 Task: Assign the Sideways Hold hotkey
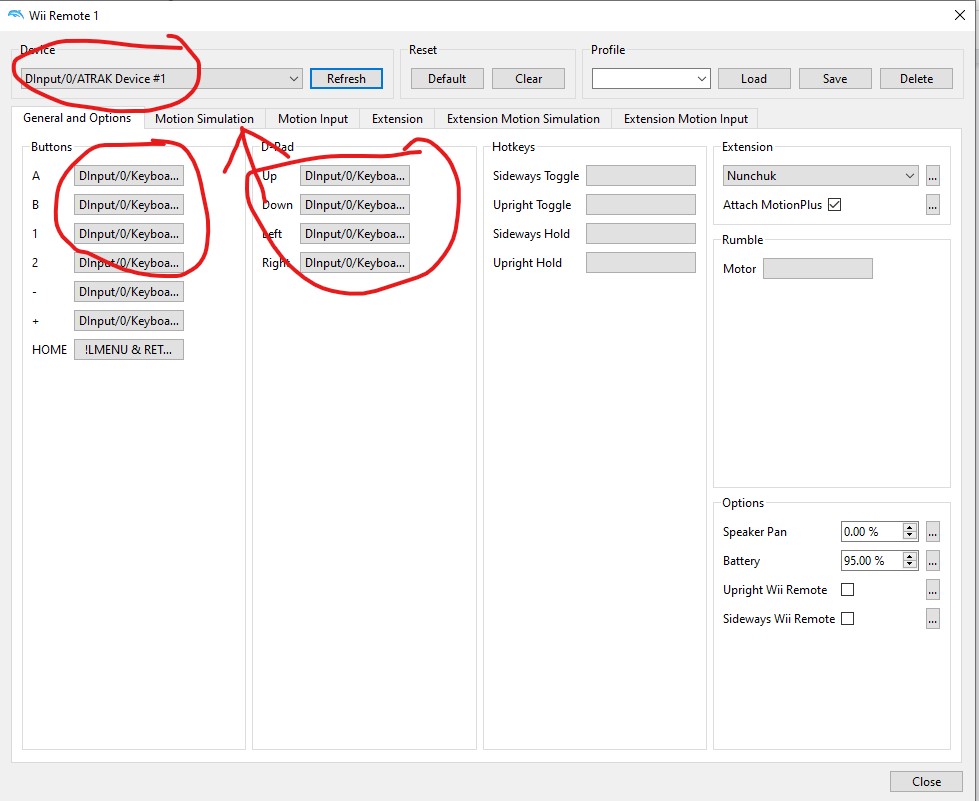coord(641,233)
